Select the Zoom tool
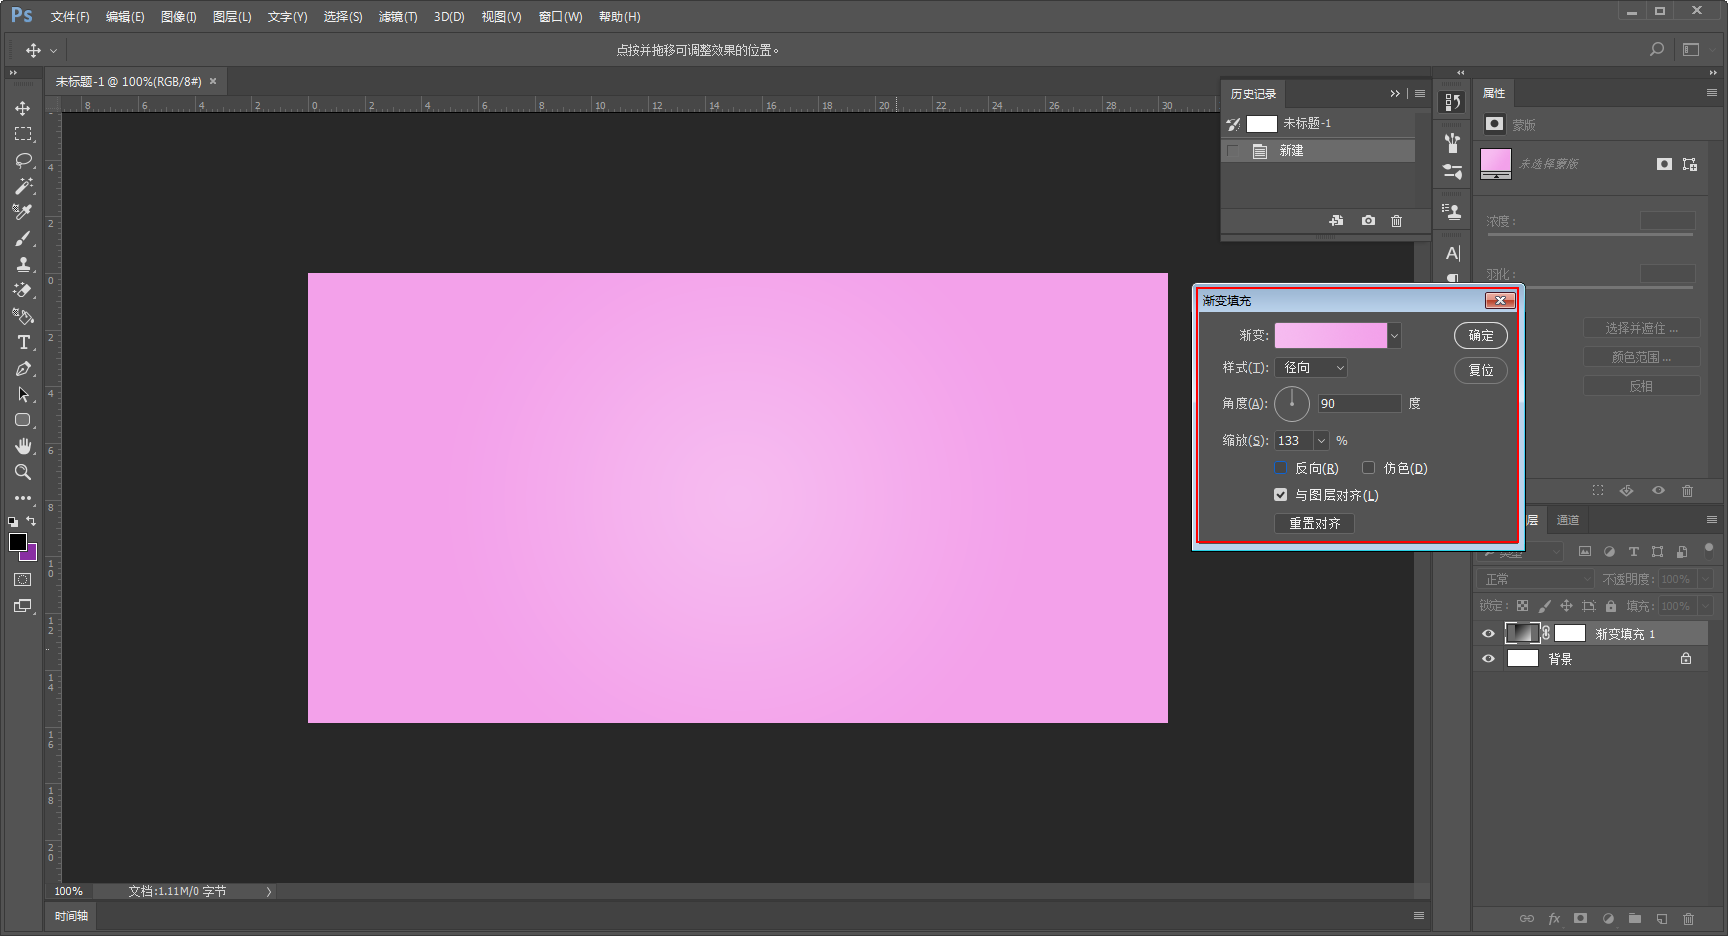 [23, 472]
